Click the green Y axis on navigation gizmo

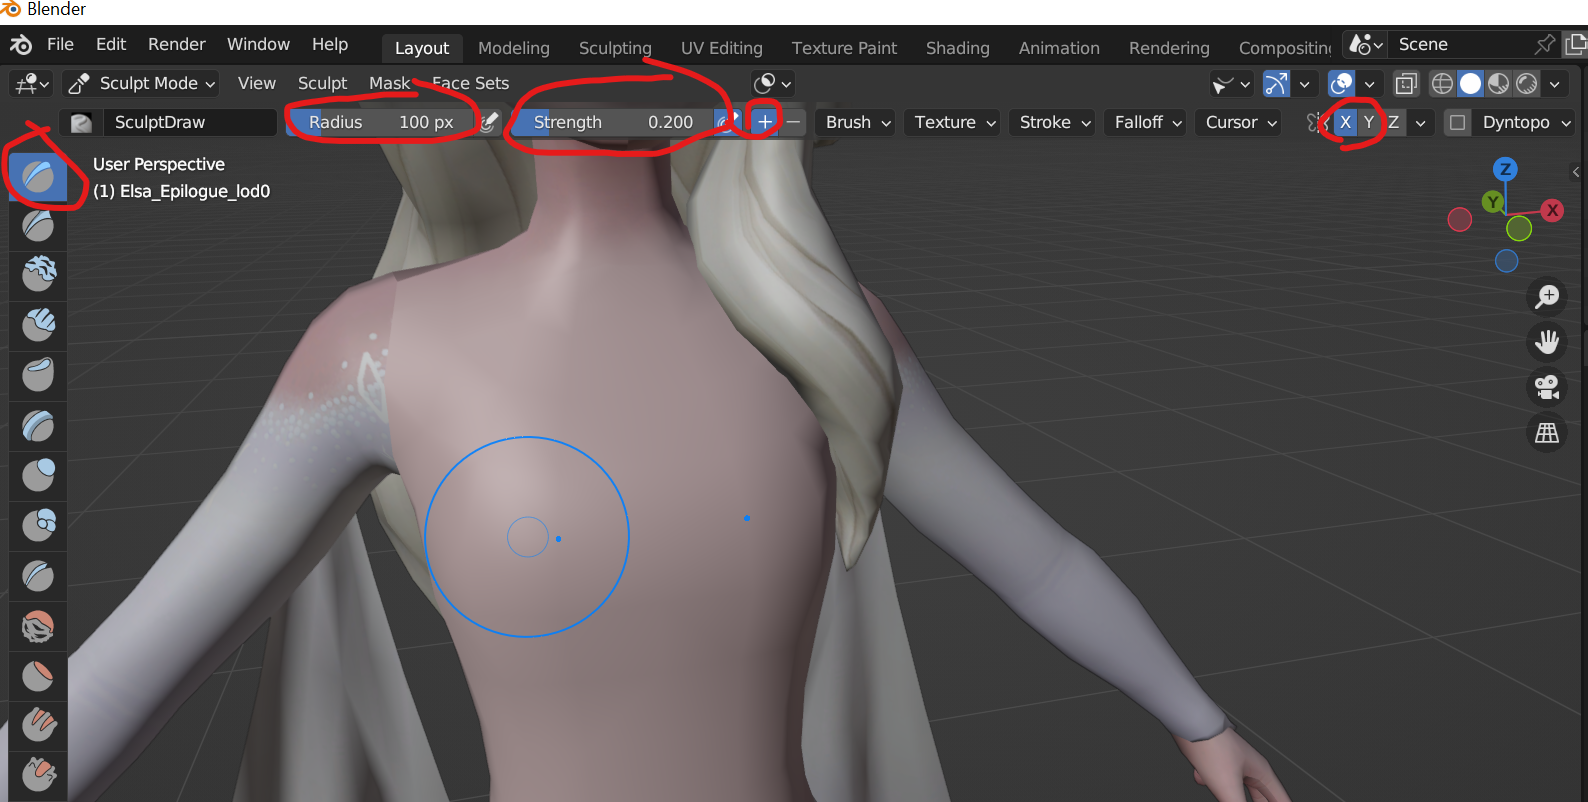tap(1493, 202)
